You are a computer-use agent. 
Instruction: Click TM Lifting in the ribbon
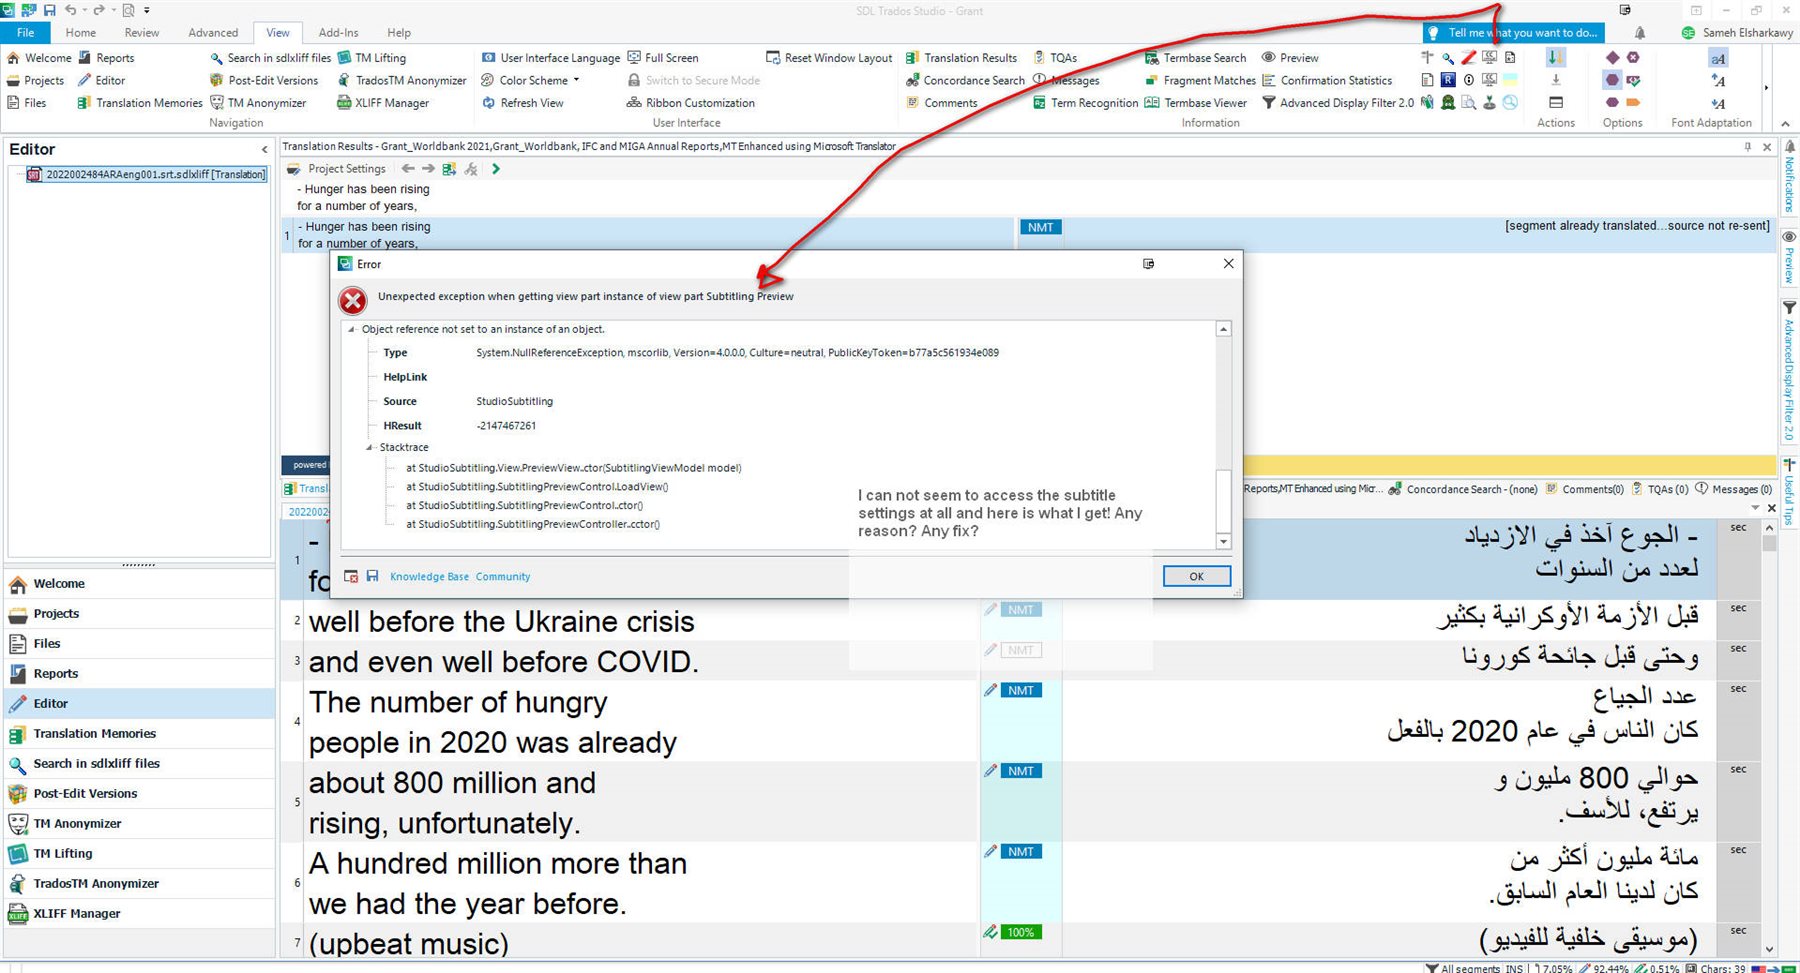click(x=372, y=58)
